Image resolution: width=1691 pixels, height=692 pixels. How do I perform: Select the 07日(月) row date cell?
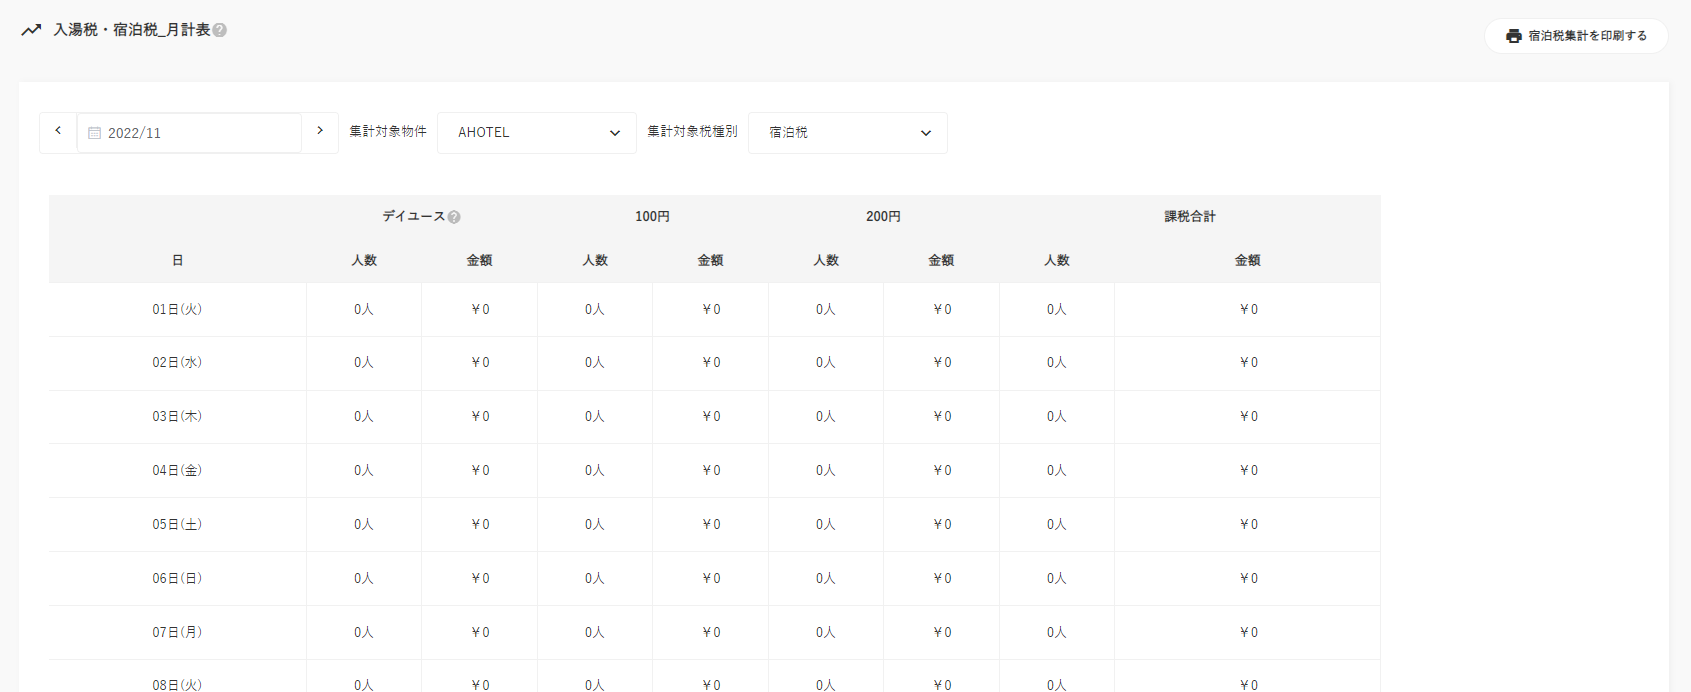[177, 633]
